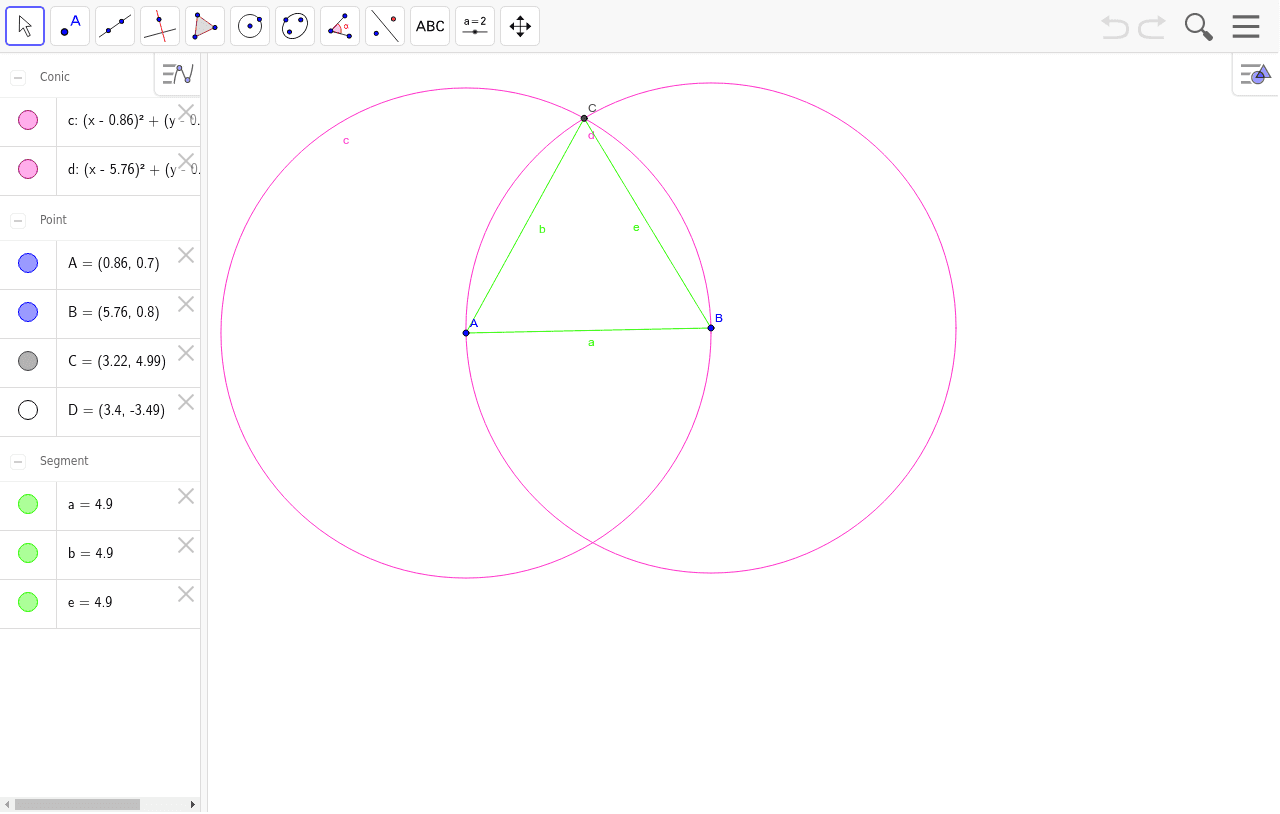Delete segment e with its X
Screen dimensions: 1280x814
(x=186, y=594)
